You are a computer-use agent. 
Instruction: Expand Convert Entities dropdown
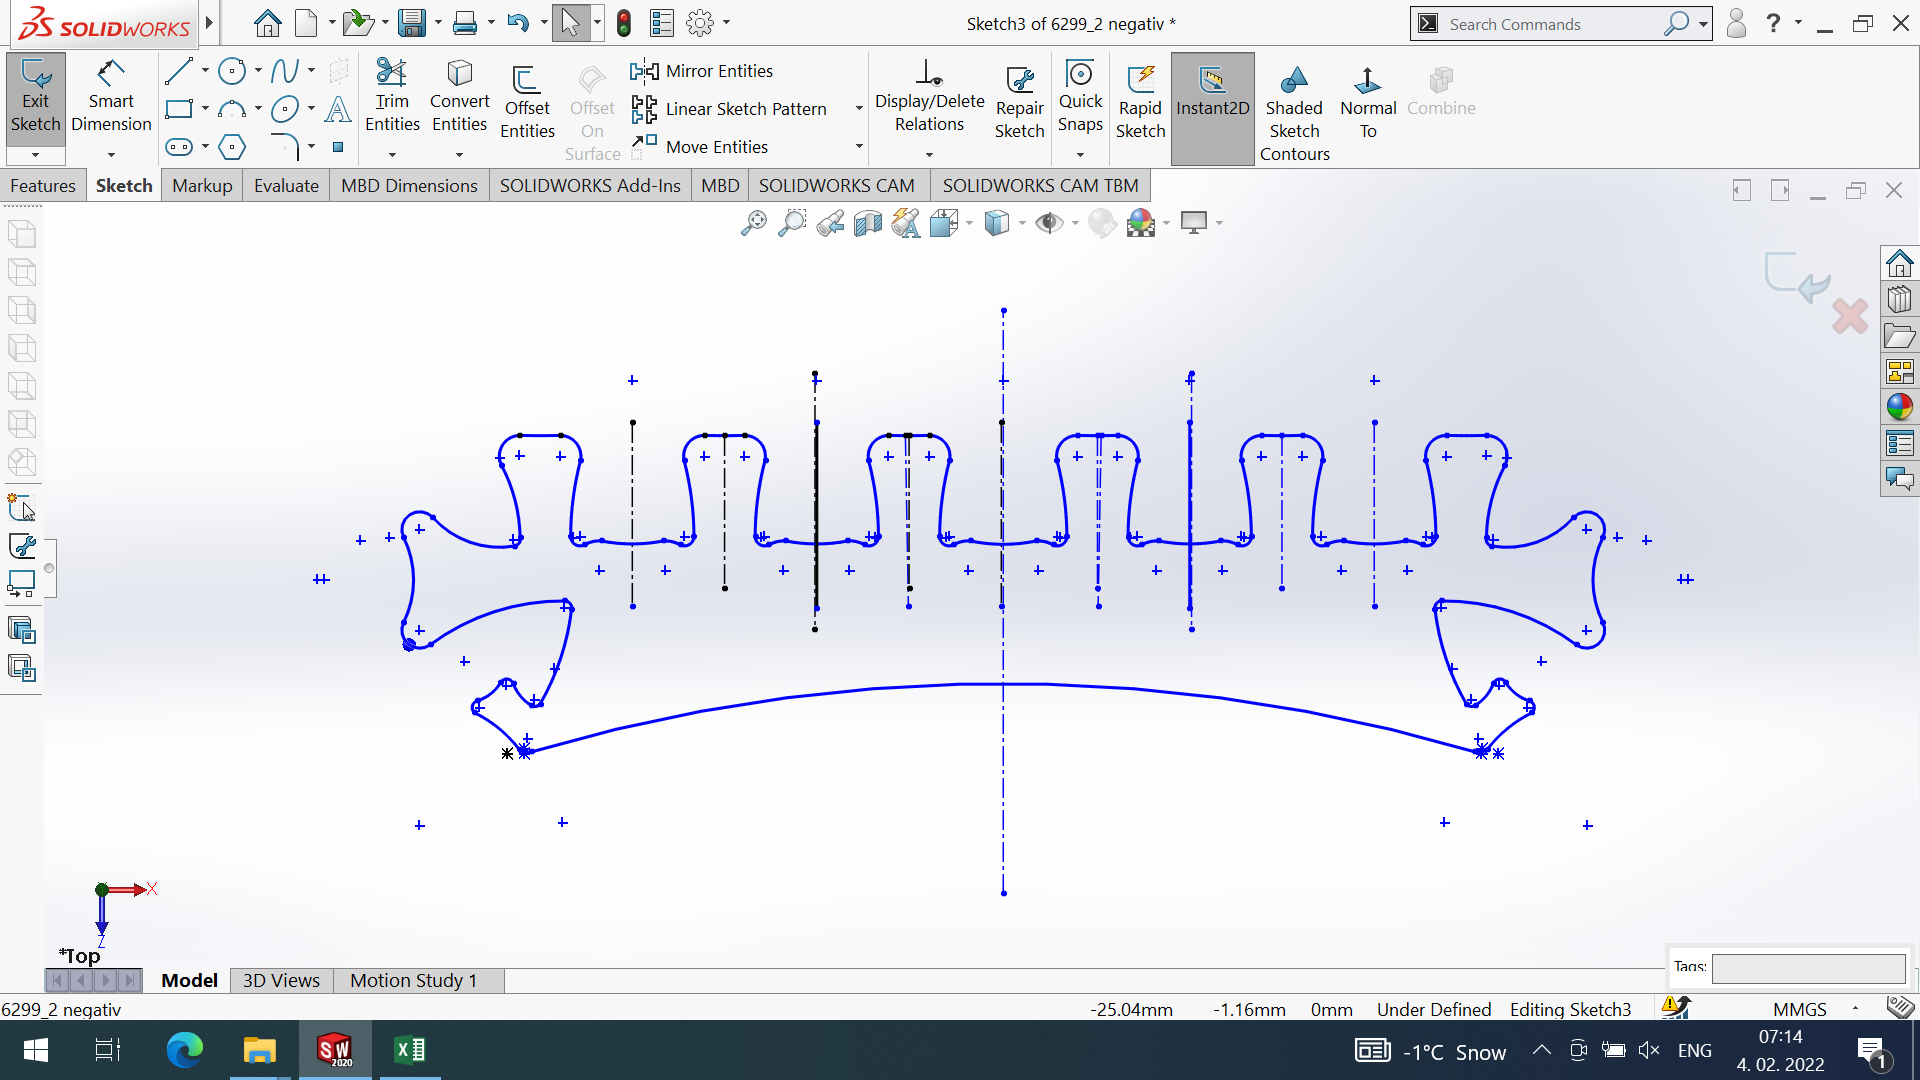coord(459,155)
